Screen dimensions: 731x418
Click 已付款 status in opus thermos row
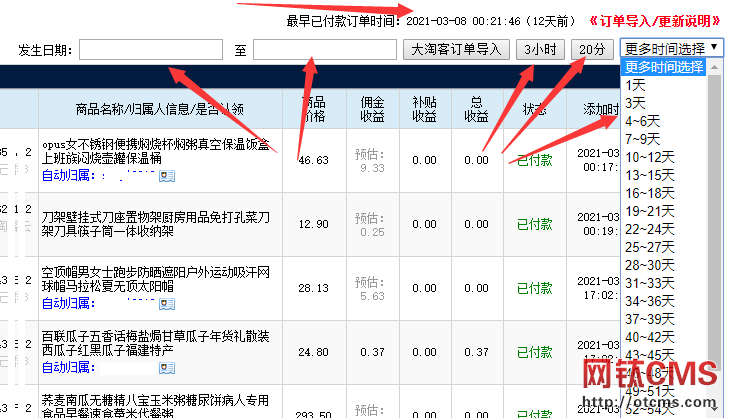coord(535,160)
